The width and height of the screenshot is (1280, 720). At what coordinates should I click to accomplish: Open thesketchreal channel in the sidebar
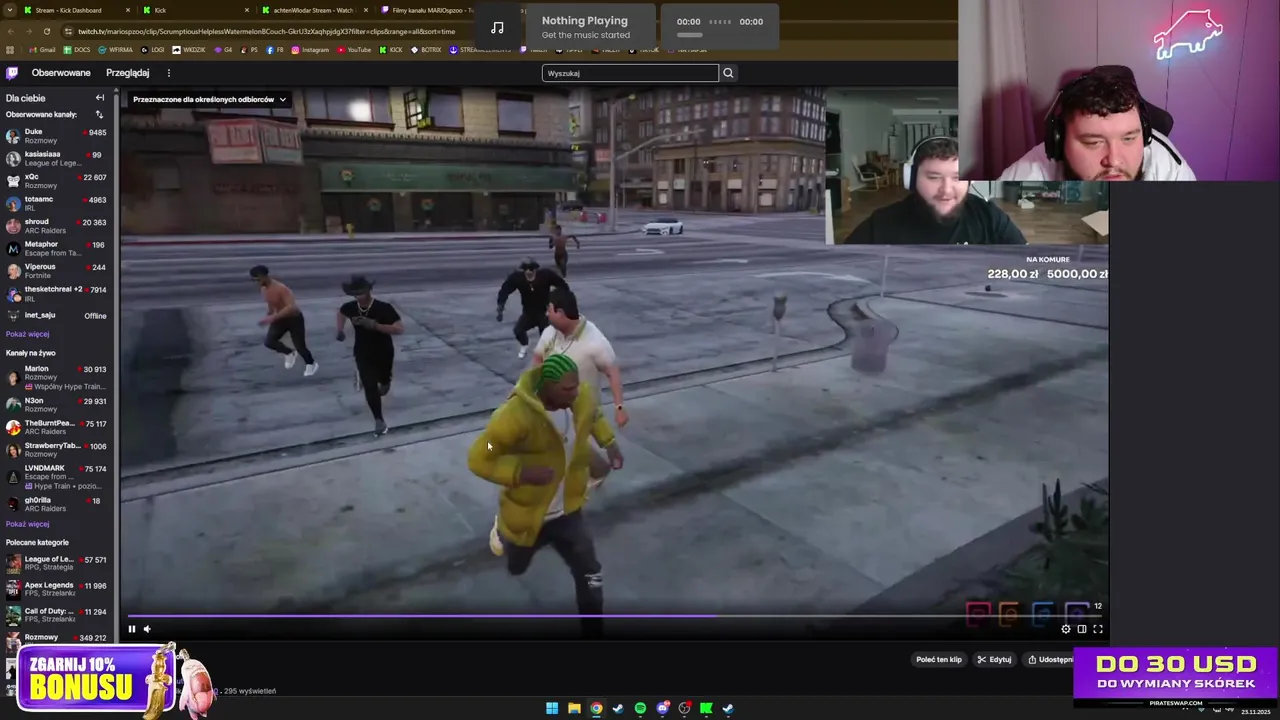[56, 293]
